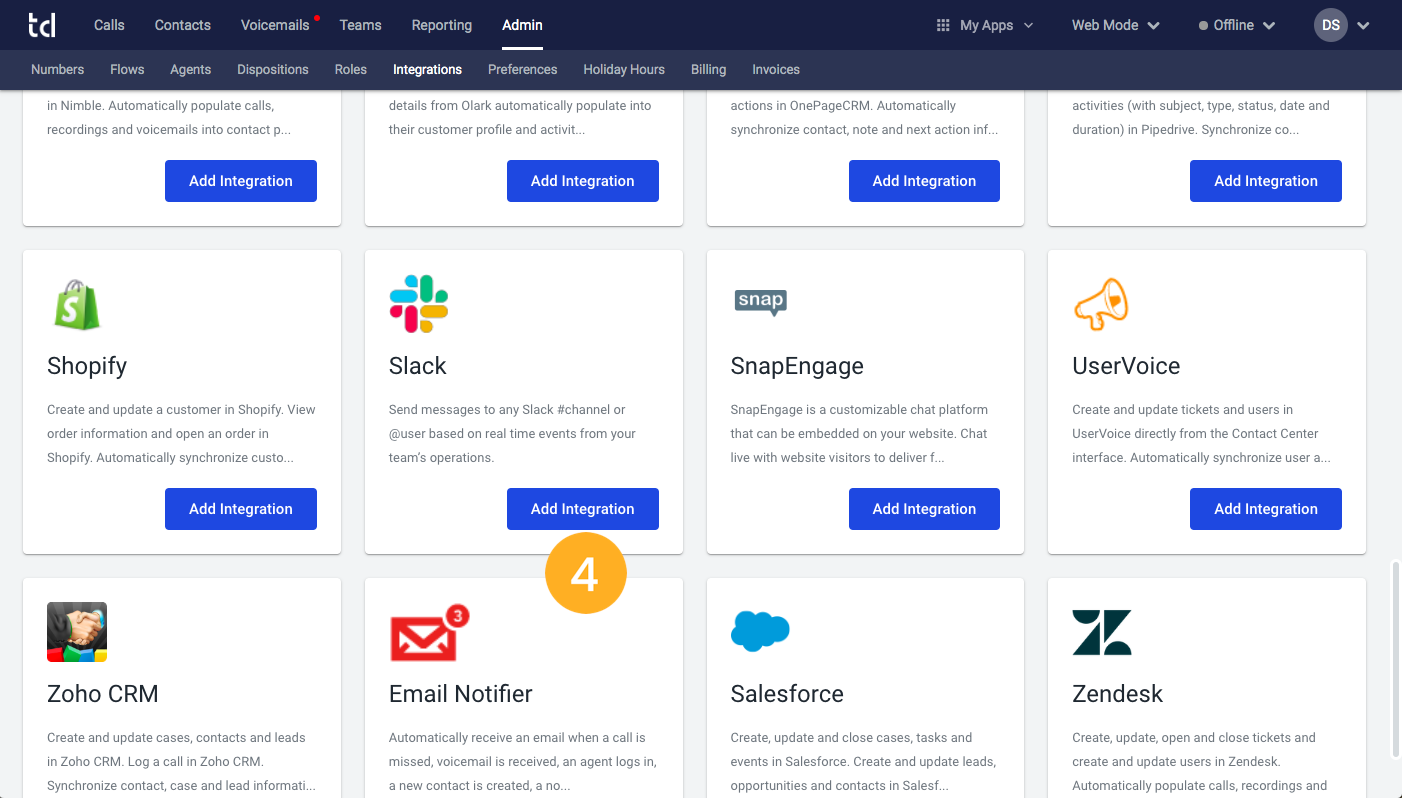Open the DS user avatar menu

(1341, 25)
